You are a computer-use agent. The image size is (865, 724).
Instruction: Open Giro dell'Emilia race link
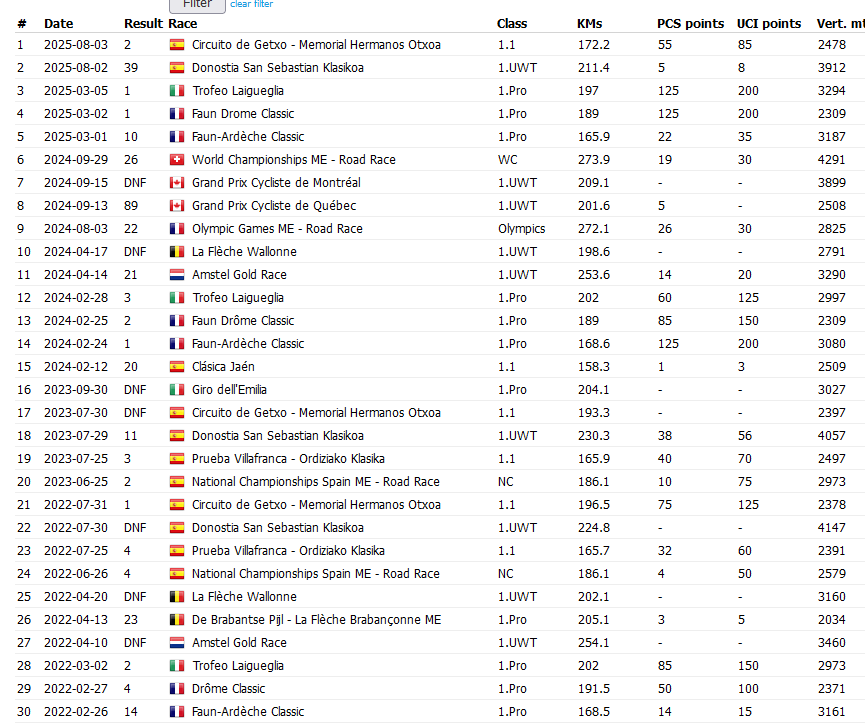pyautogui.click(x=229, y=390)
